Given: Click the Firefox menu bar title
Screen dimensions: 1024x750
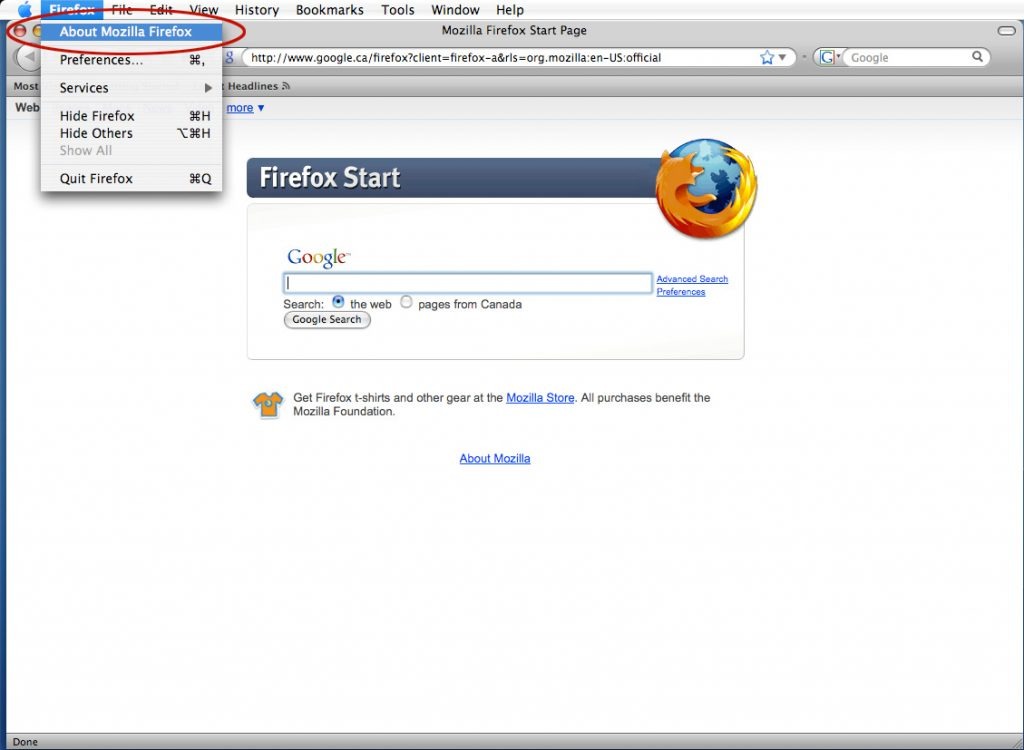Looking at the screenshot, I should pos(72,10).
